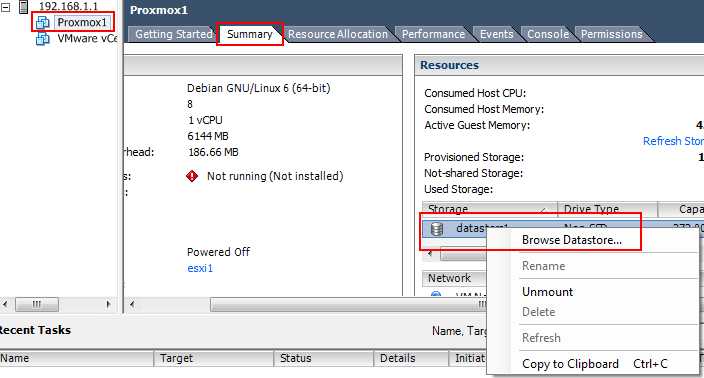
Task: Sort Recent Tasks by Target column
Action: [214, 358]
